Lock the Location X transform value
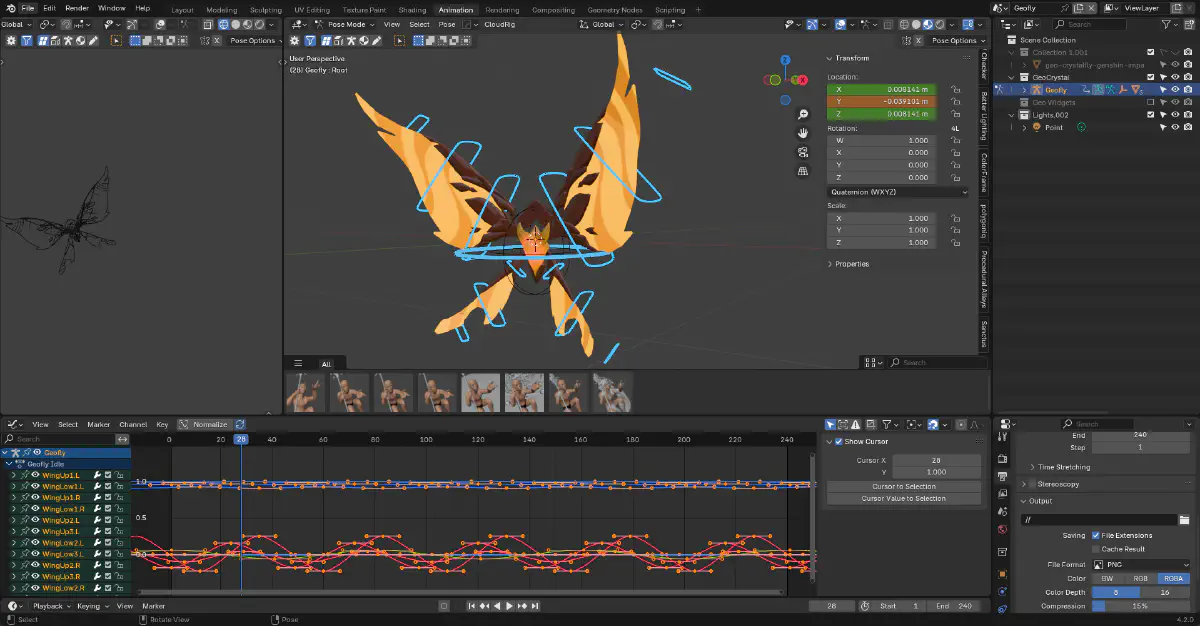 (x=956, y=89)
